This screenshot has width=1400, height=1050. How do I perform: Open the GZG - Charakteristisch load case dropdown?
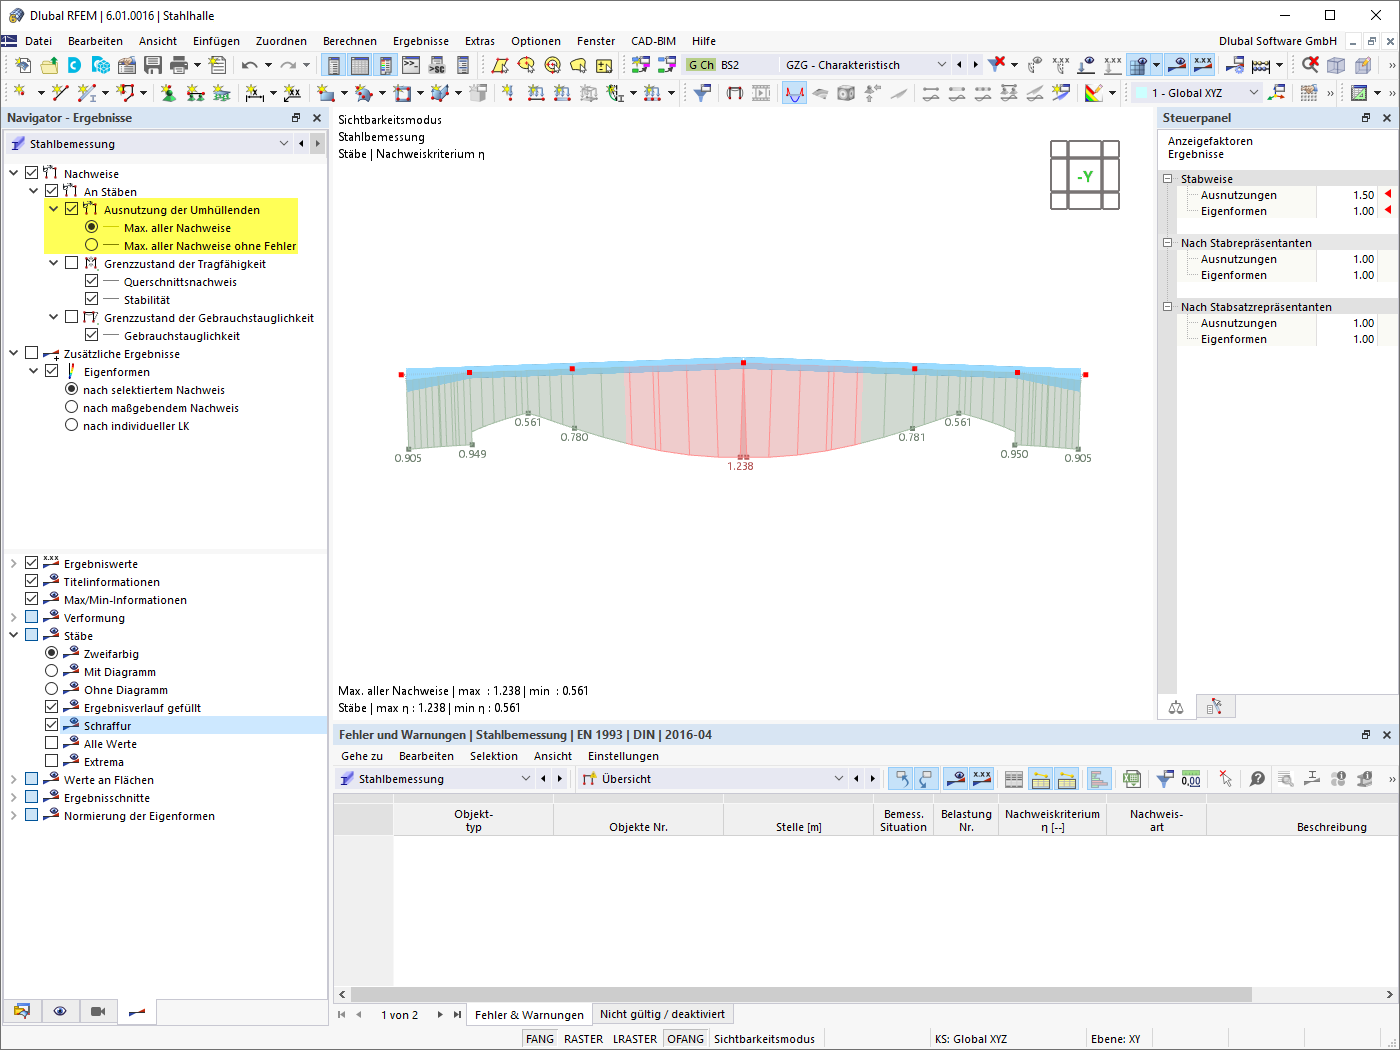pyautogui.click(x=941, y=65)
